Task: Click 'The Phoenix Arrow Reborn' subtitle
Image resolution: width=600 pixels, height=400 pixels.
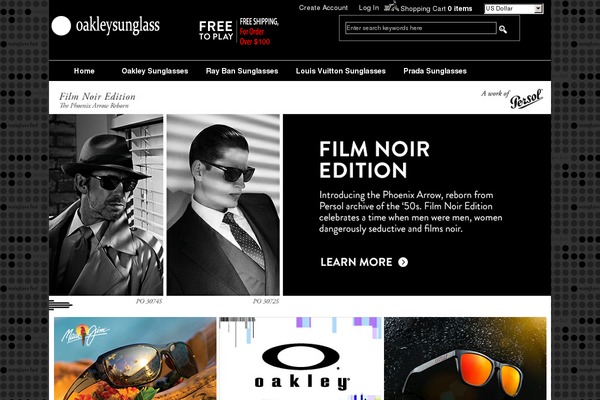Action: coord(94,106)
